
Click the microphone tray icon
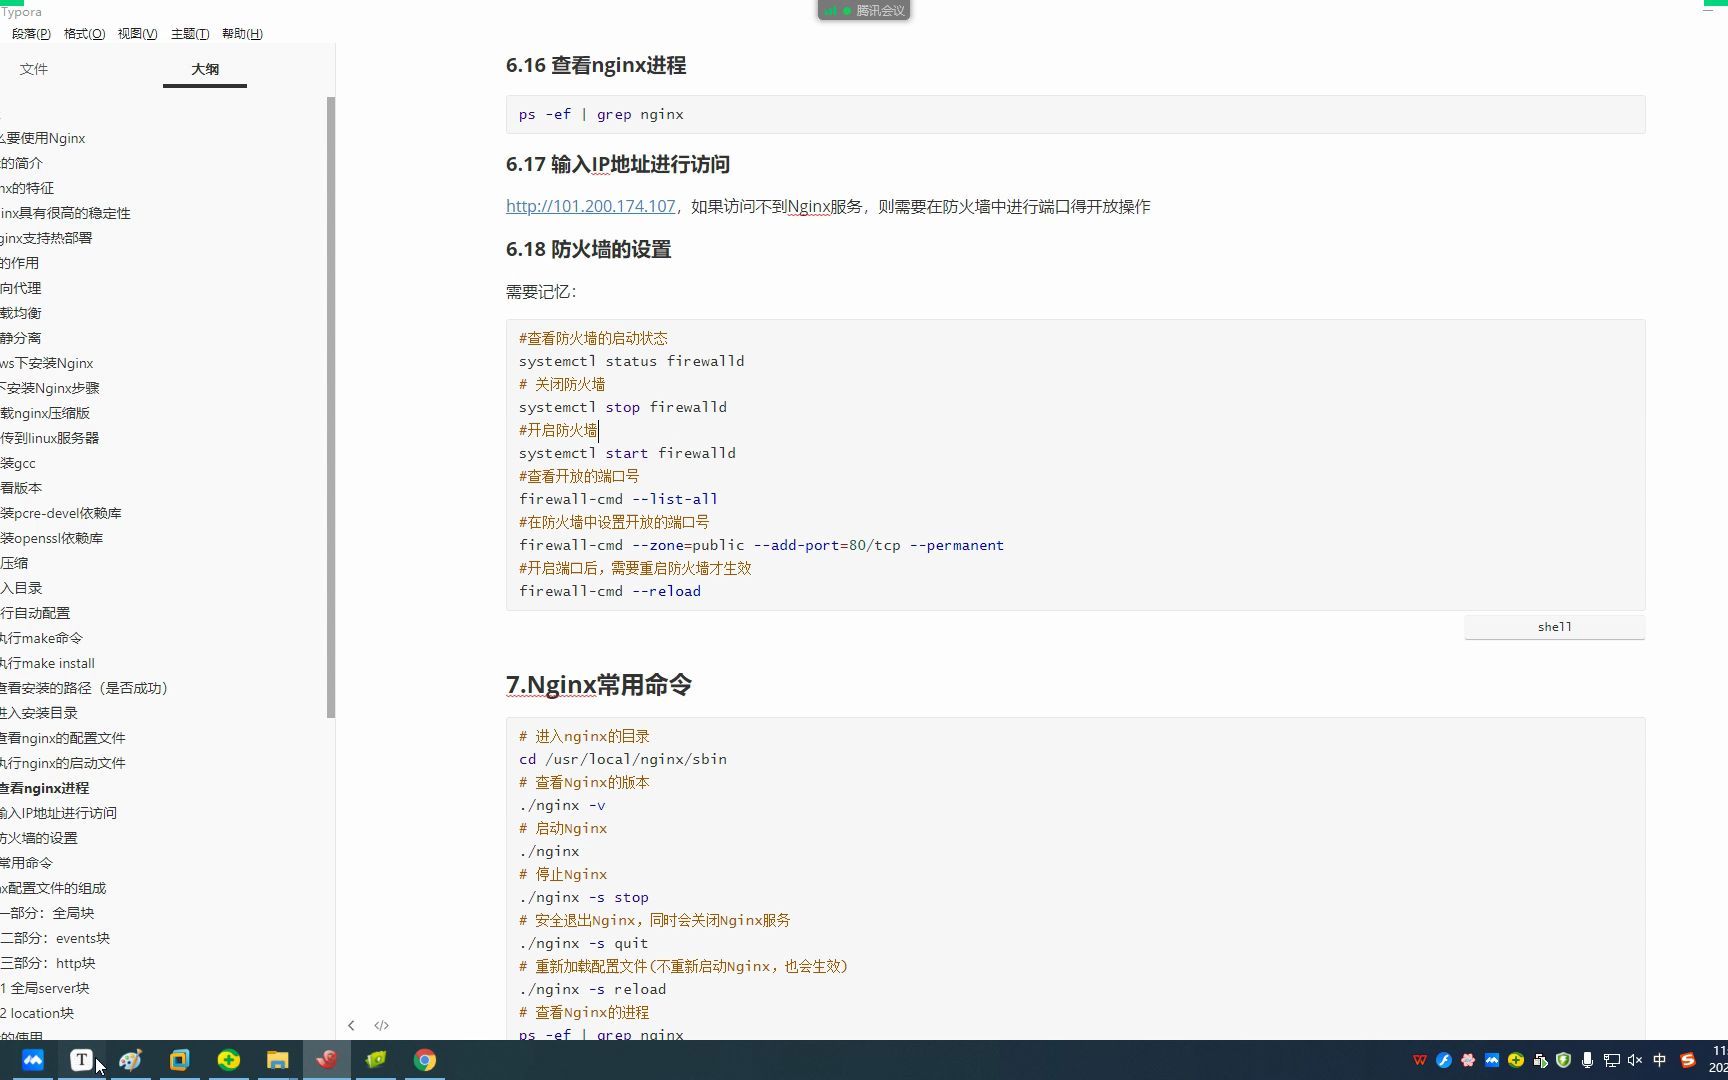[1587, 1060]
